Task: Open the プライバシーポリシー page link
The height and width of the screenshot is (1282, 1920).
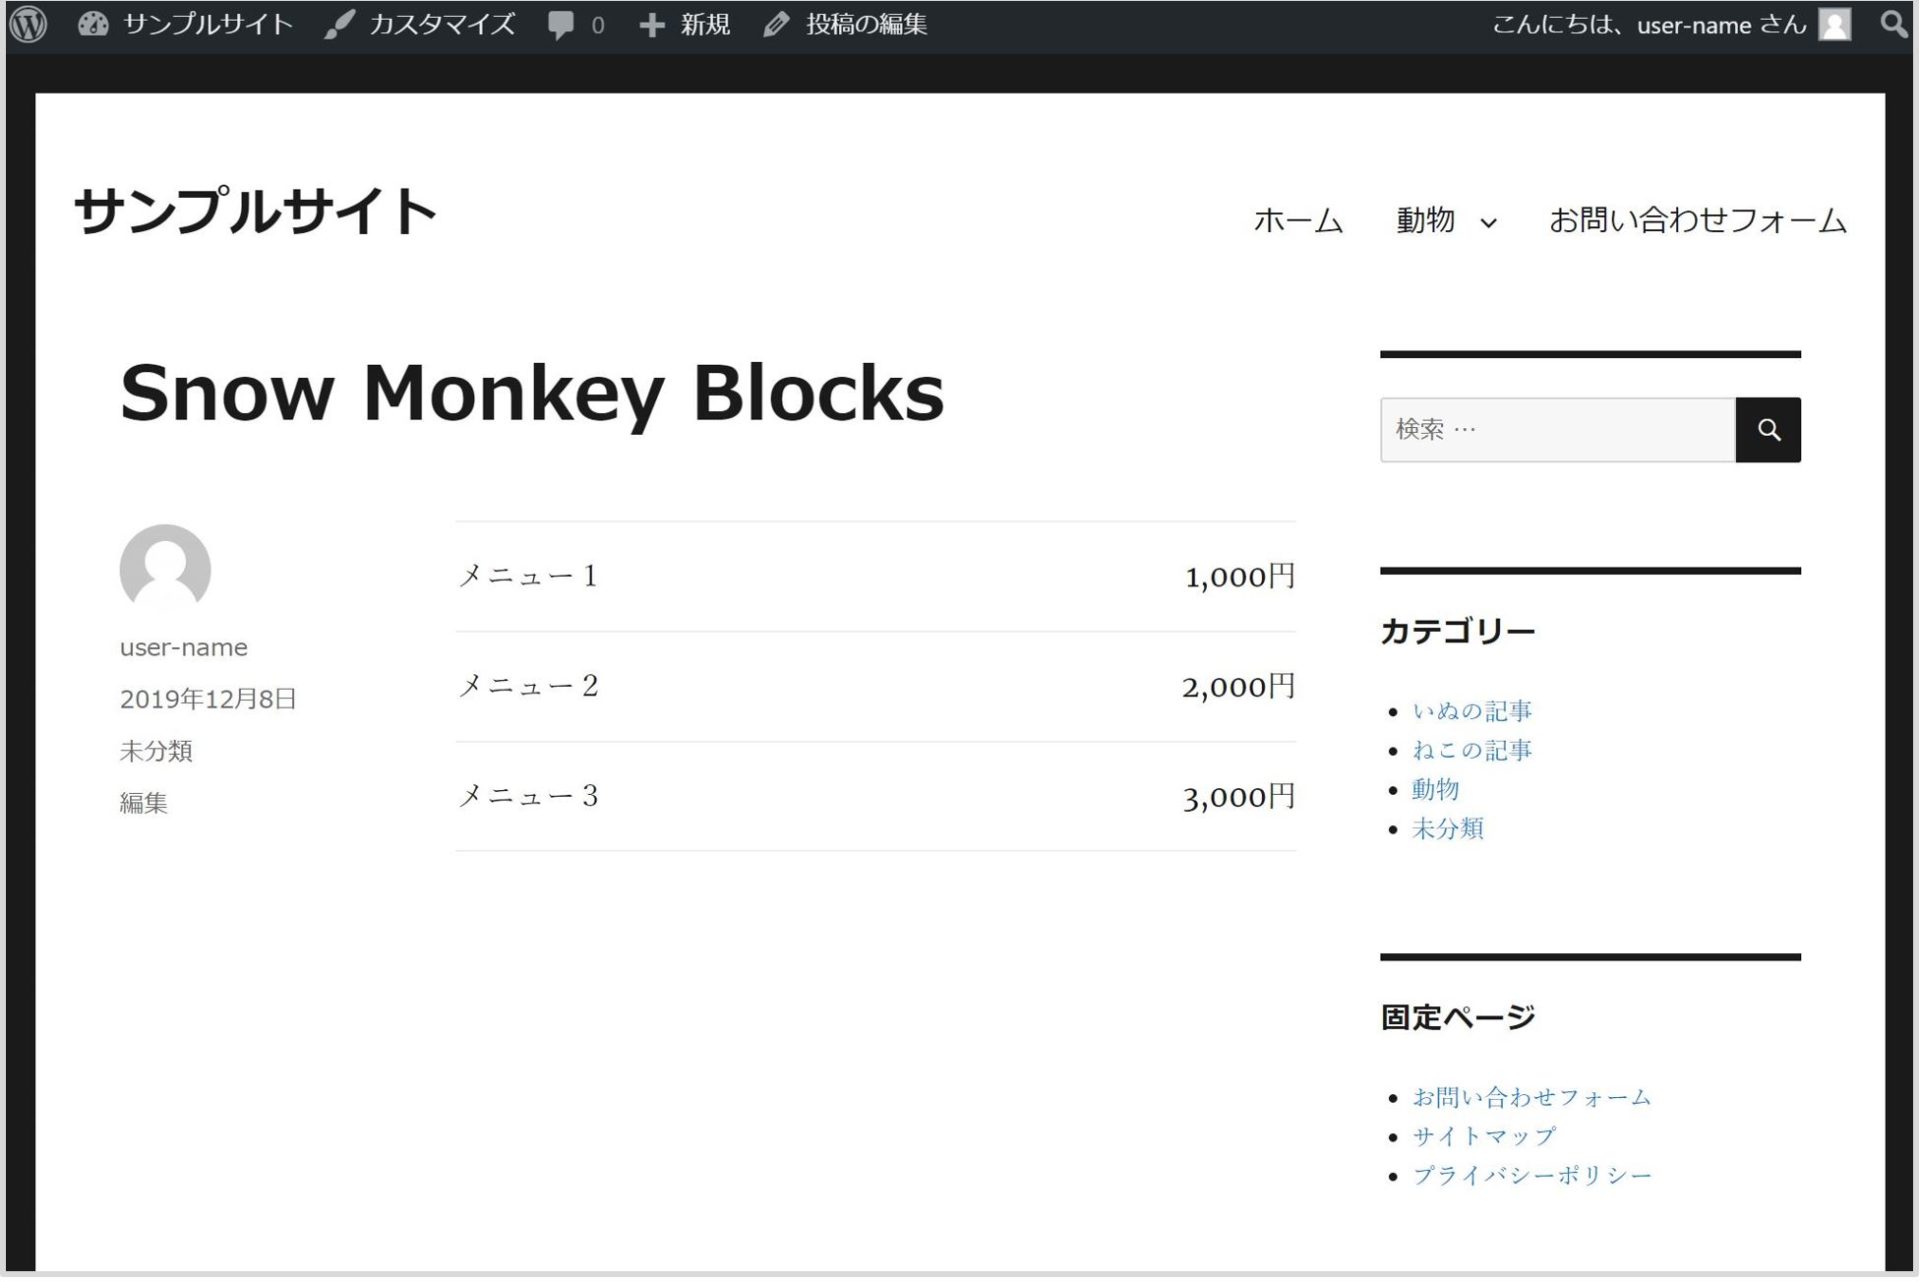Action: point(1532,1175)
